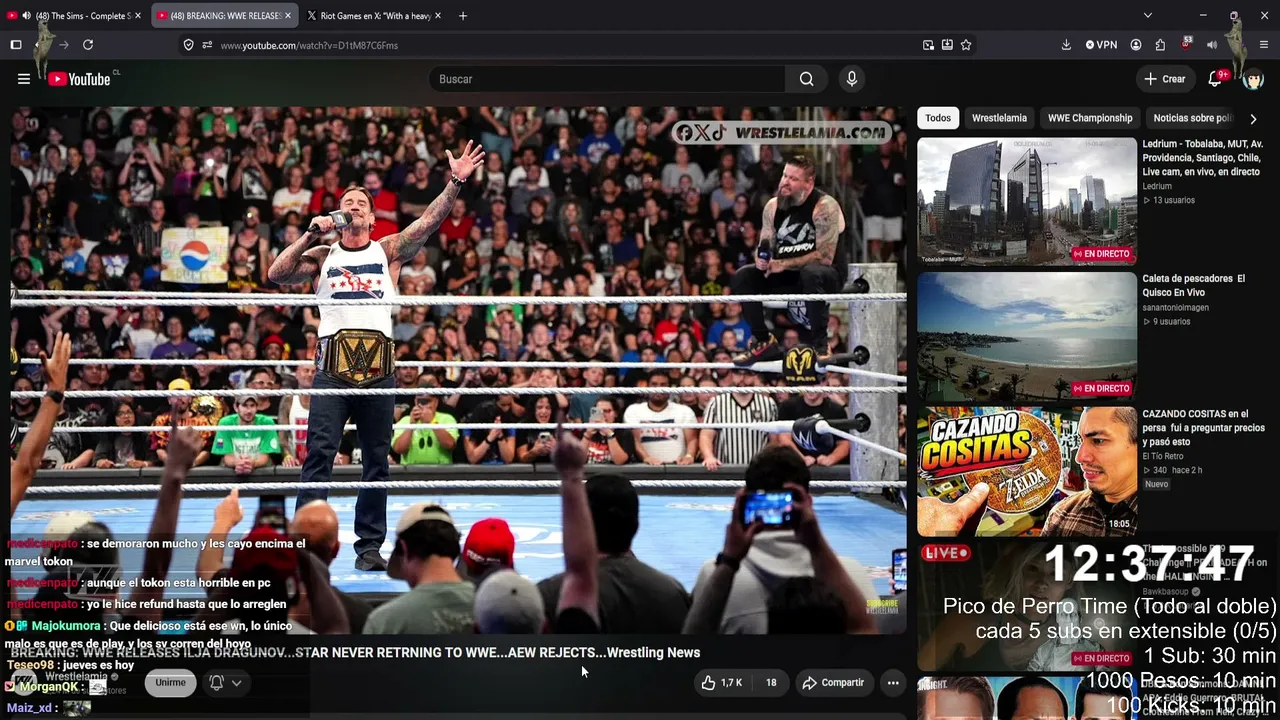Open a new browser tab

462,16
